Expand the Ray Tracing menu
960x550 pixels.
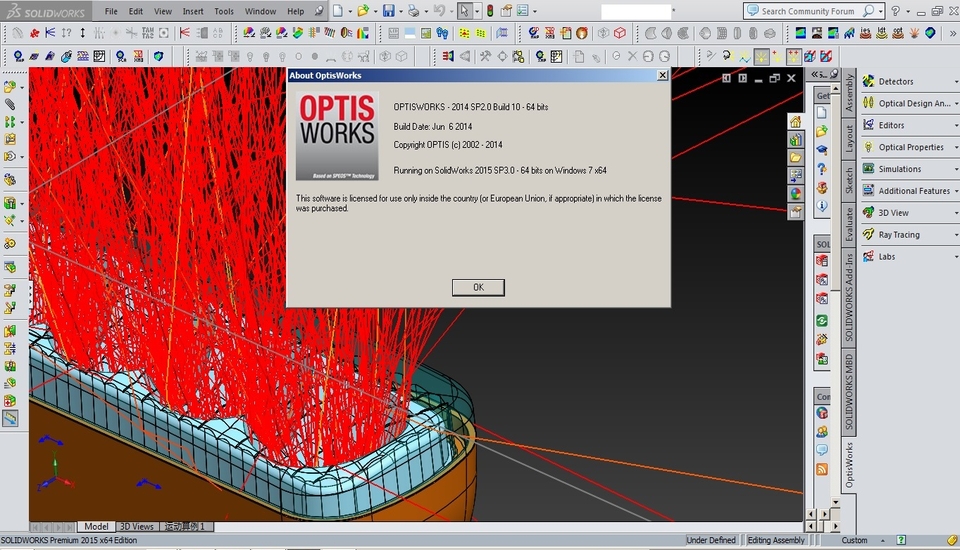pos(910,235)
